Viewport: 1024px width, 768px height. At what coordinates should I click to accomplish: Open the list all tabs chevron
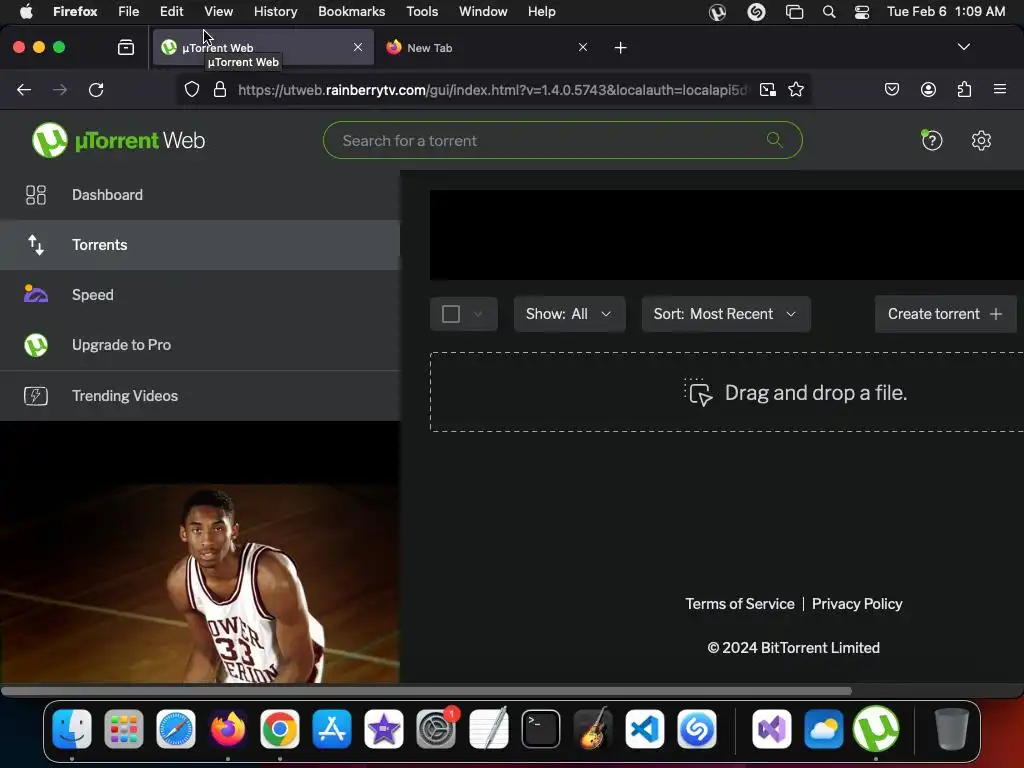[964, 47]
